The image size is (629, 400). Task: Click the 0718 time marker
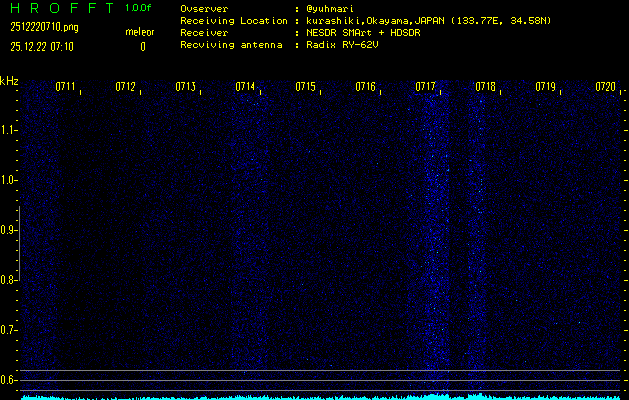[485, 87]
